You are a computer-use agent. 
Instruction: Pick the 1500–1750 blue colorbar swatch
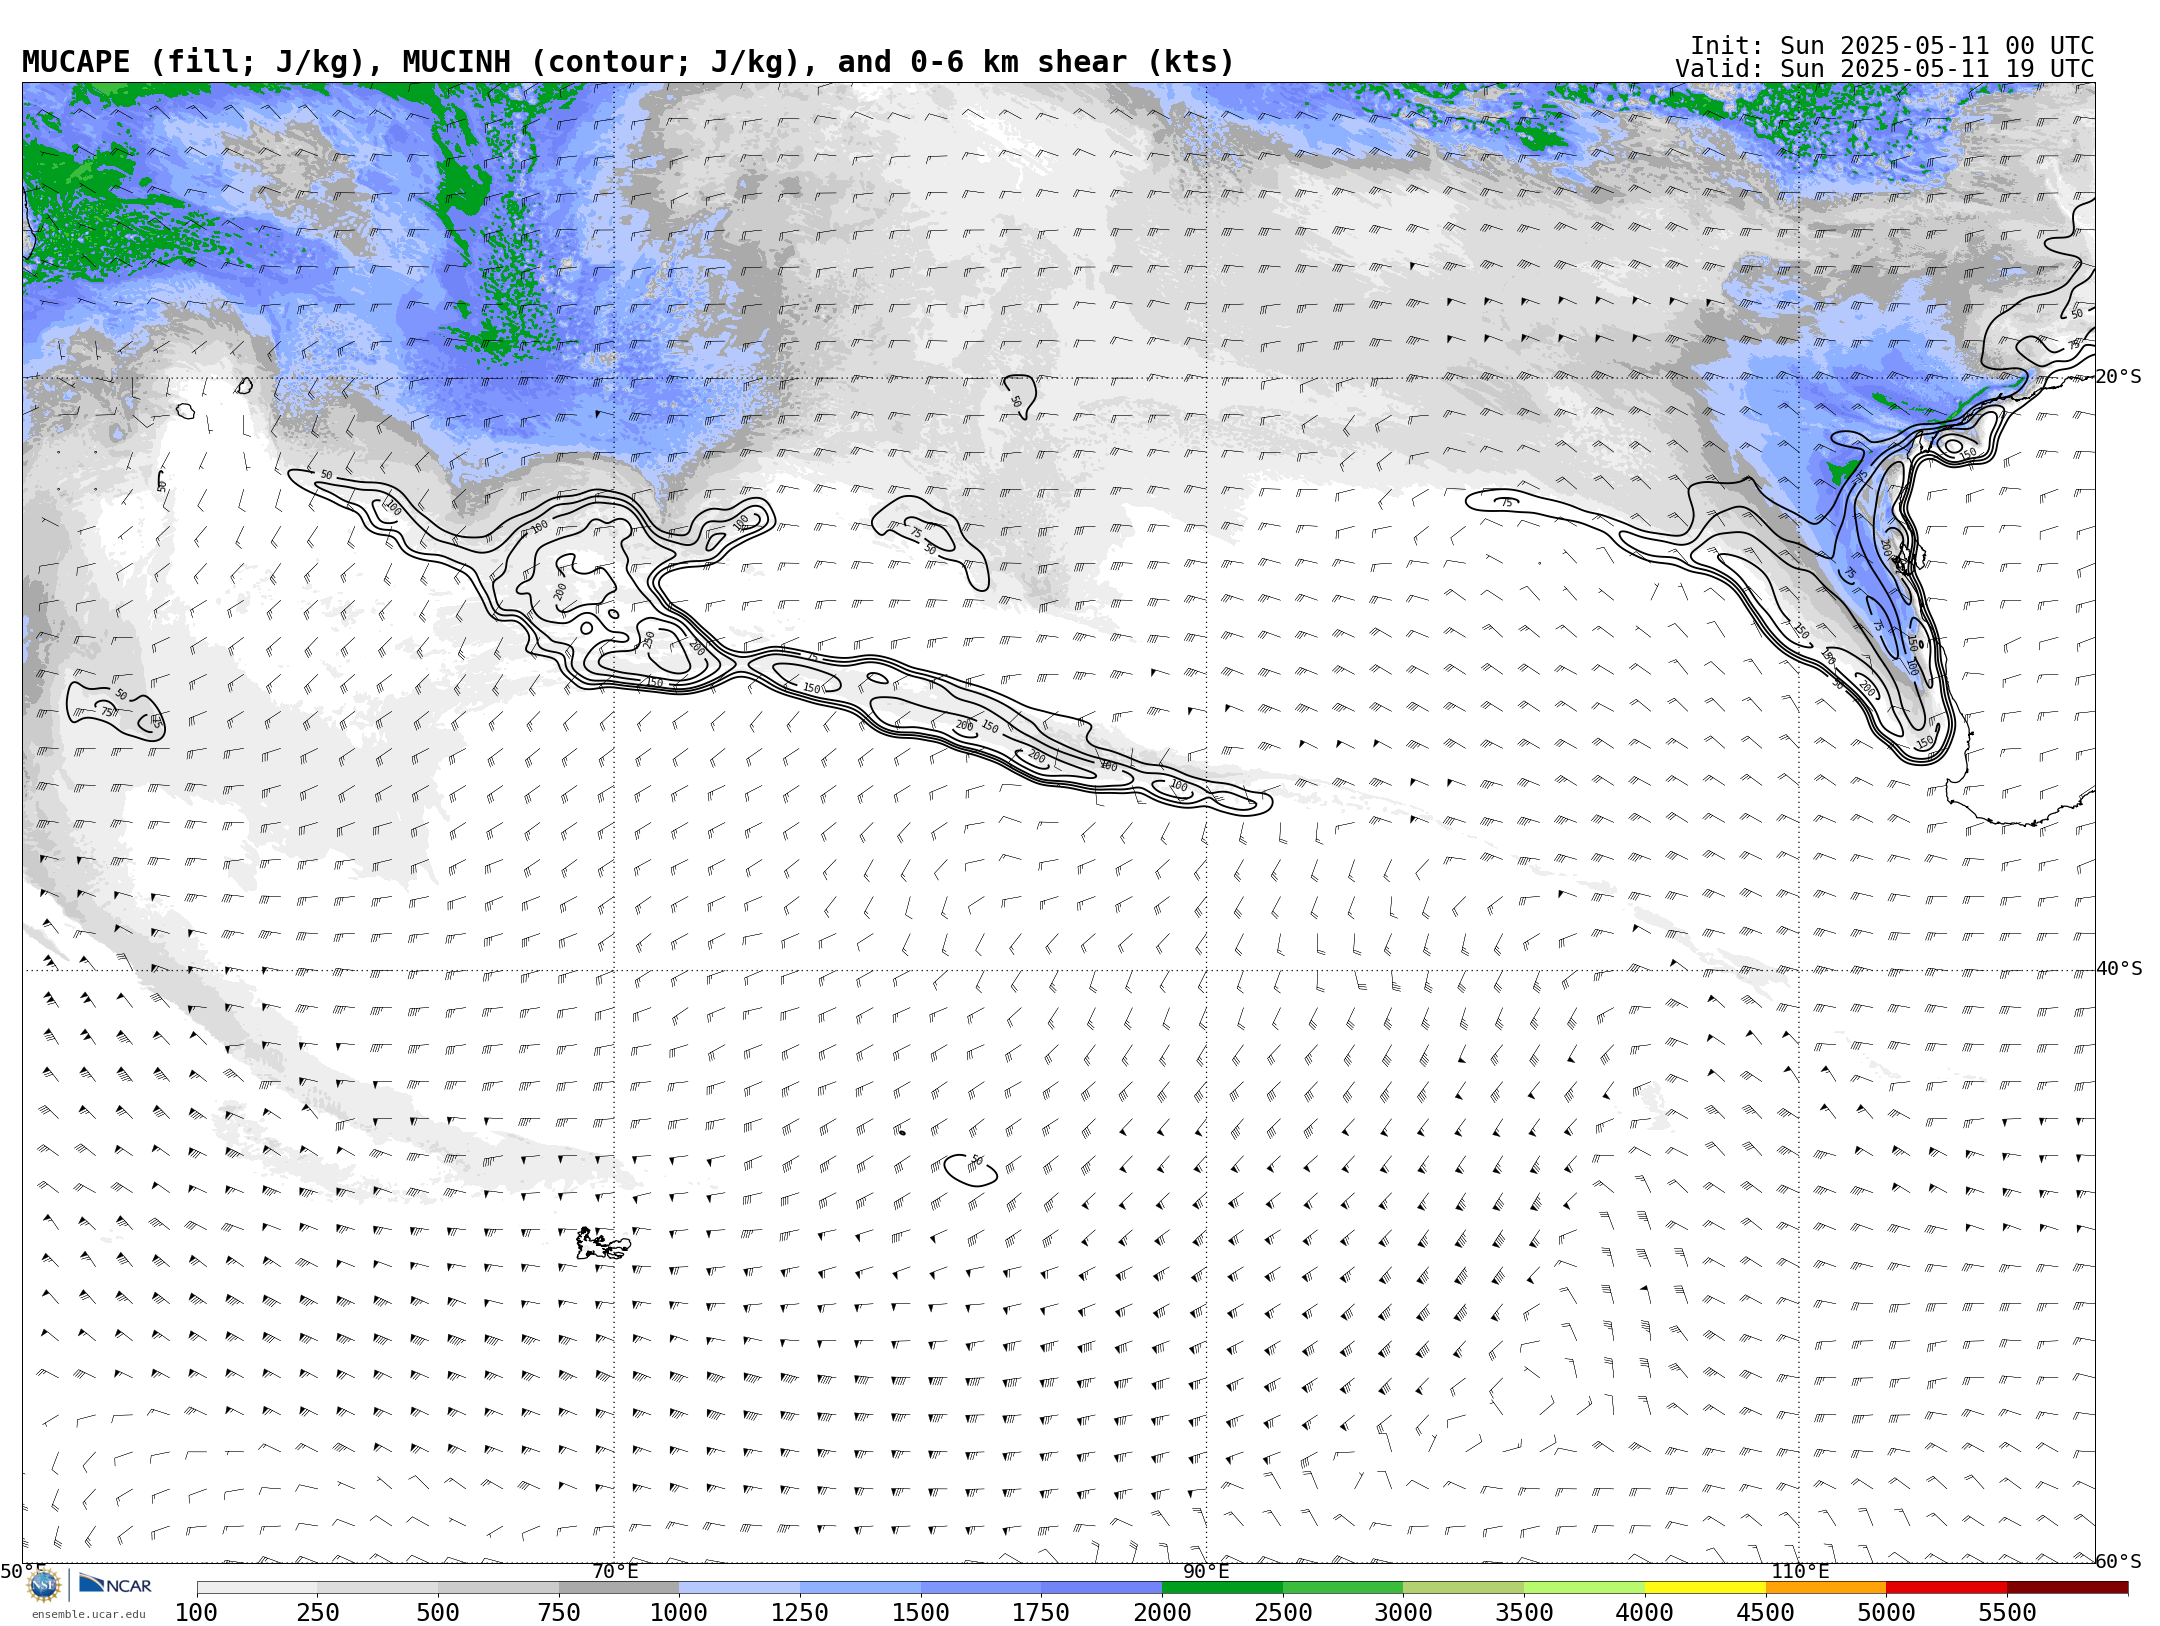(x=981, y=1587)
